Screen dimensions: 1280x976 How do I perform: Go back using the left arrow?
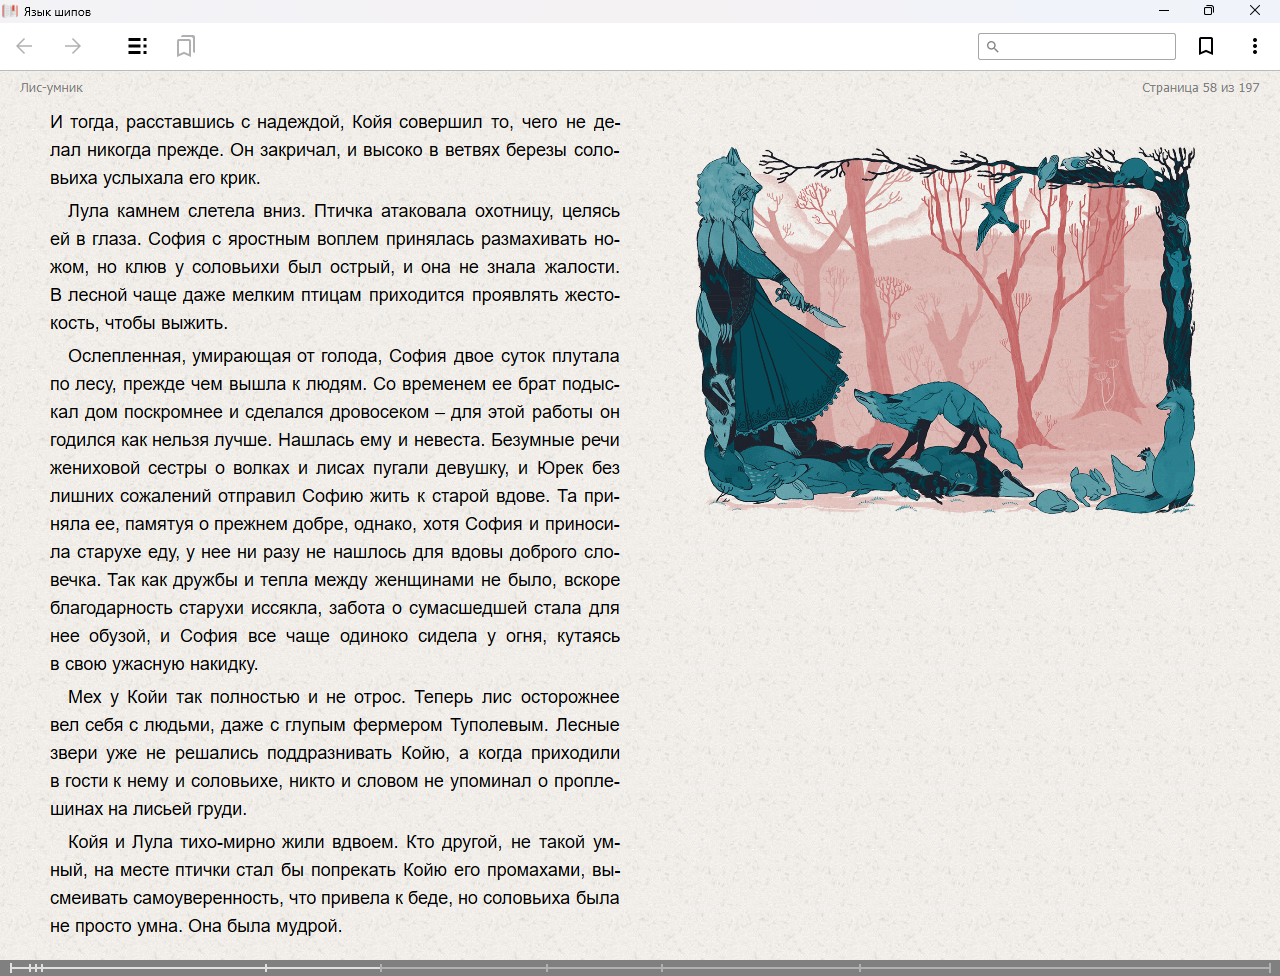point(25,46)
